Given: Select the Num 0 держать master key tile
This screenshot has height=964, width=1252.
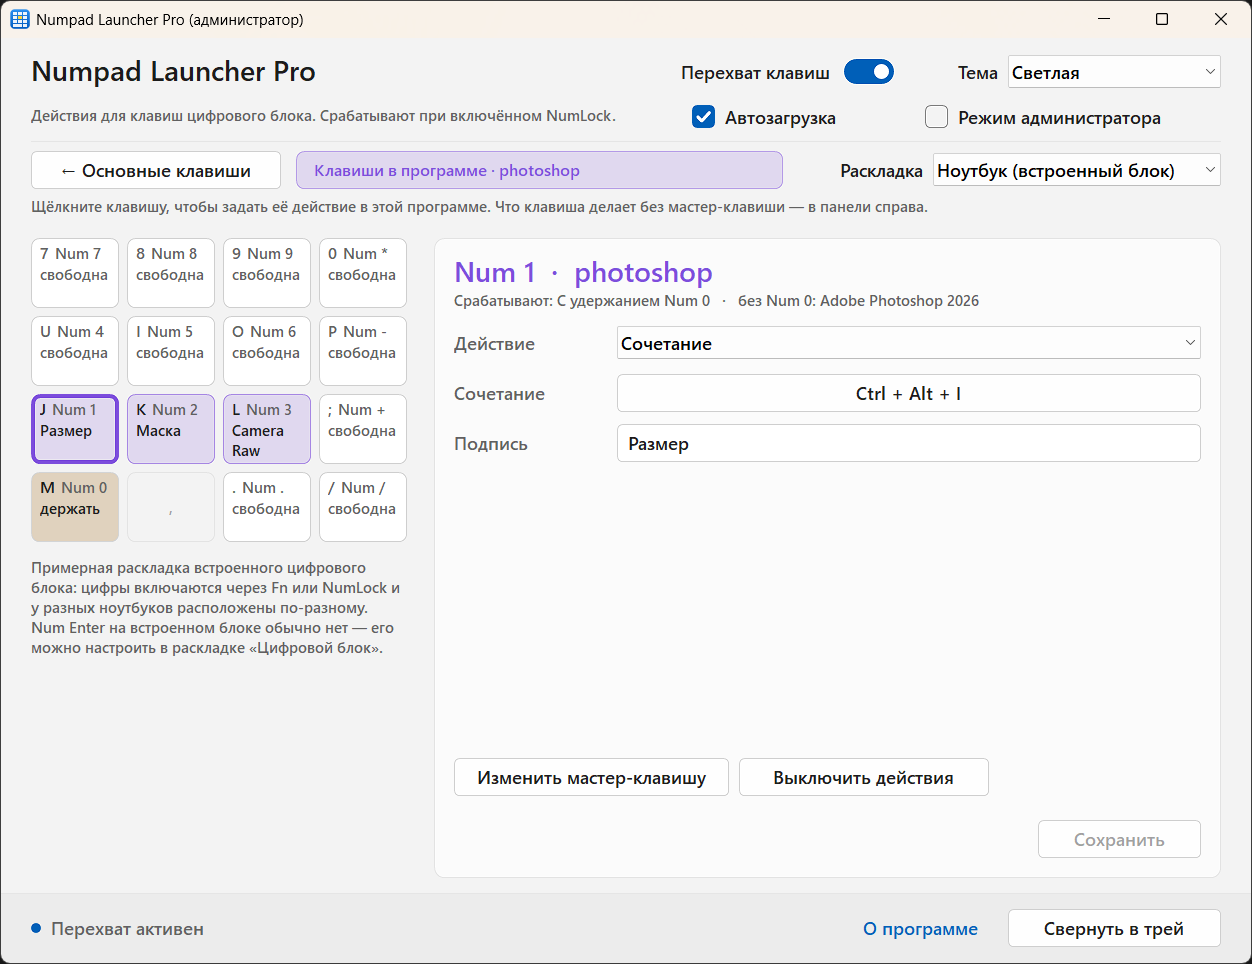Looking at the screenshot, I should [75, 507].
